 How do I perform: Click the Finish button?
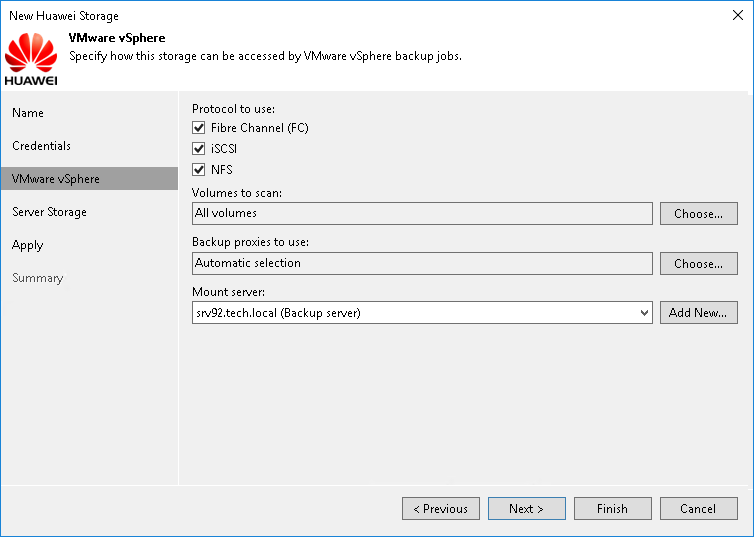(x=613, y=509)
